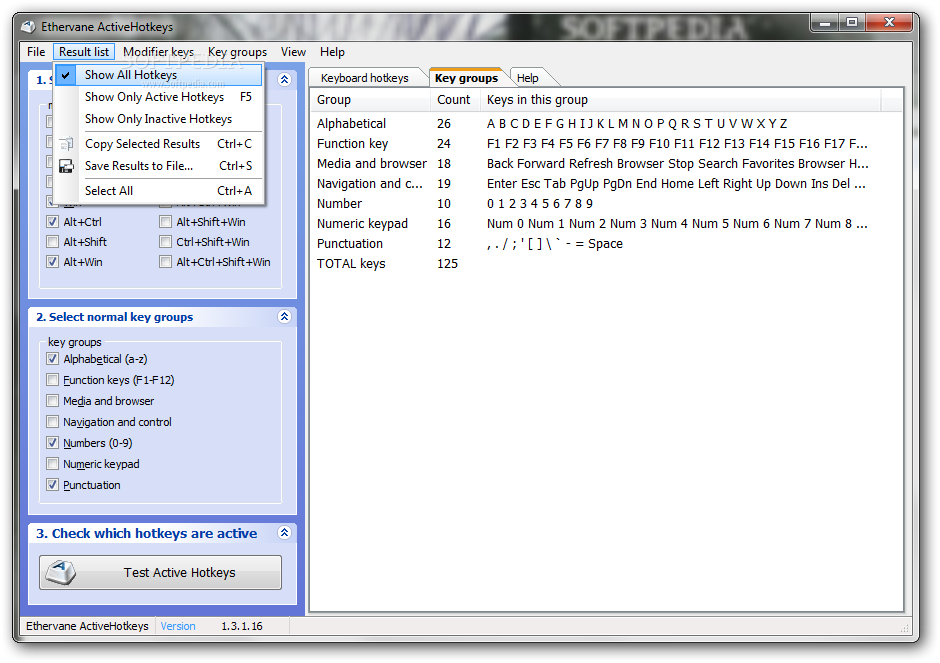
Task: Select the TOTAL keys row
Action: pos(605,264)
